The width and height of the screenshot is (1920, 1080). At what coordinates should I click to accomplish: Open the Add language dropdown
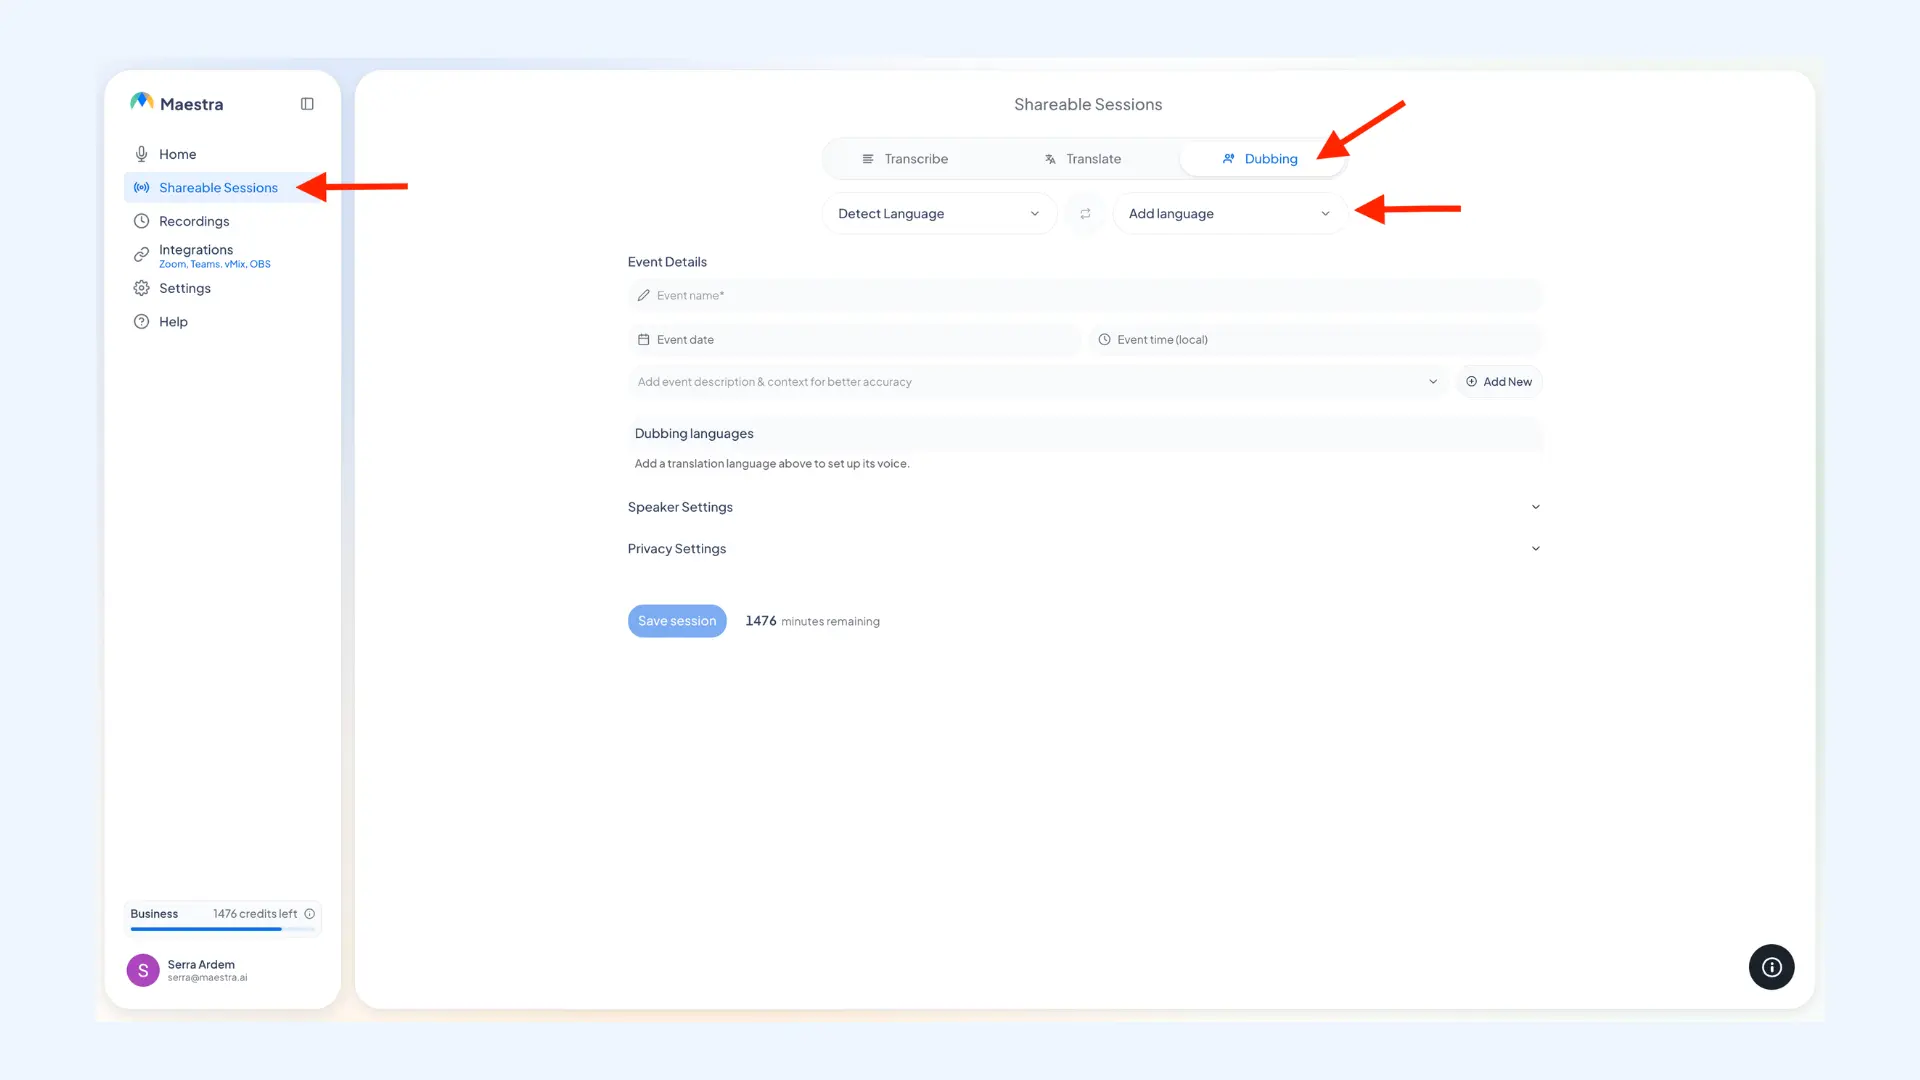1229,214
